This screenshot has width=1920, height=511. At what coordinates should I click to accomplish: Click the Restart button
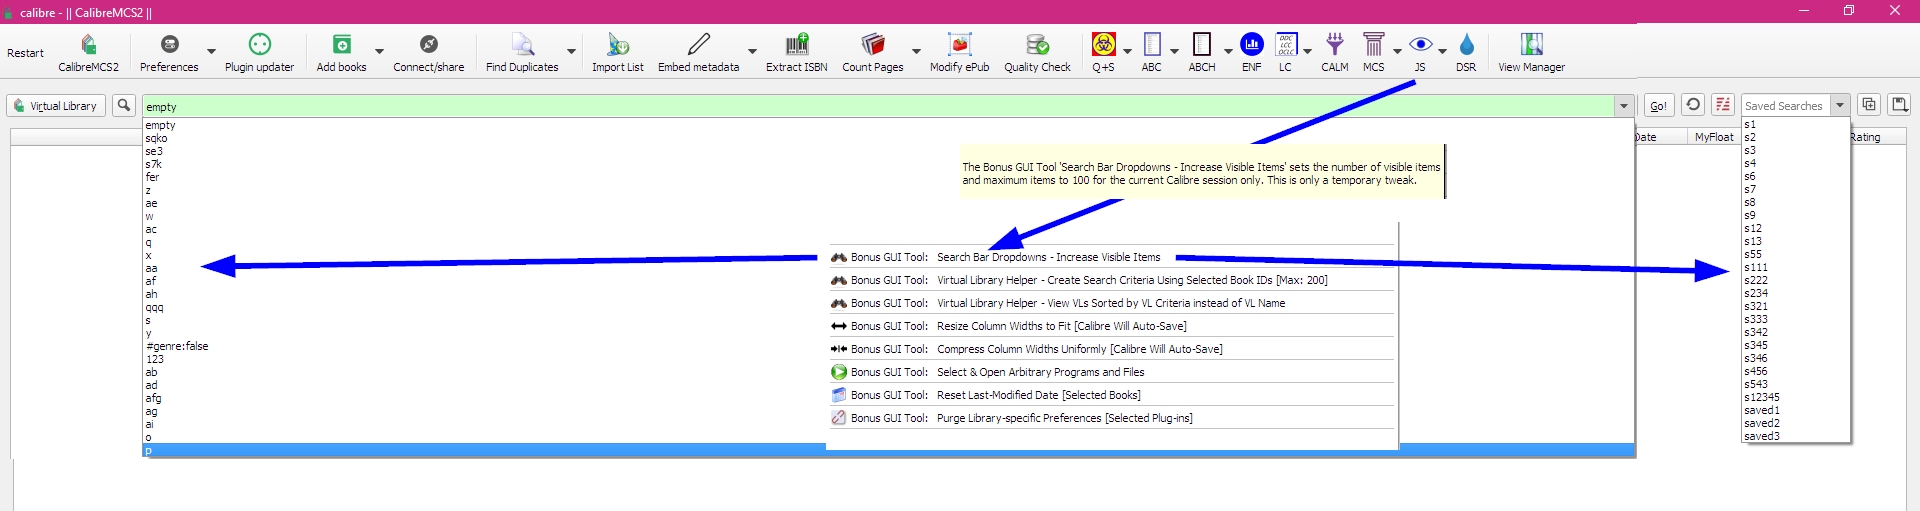[26, 53]
